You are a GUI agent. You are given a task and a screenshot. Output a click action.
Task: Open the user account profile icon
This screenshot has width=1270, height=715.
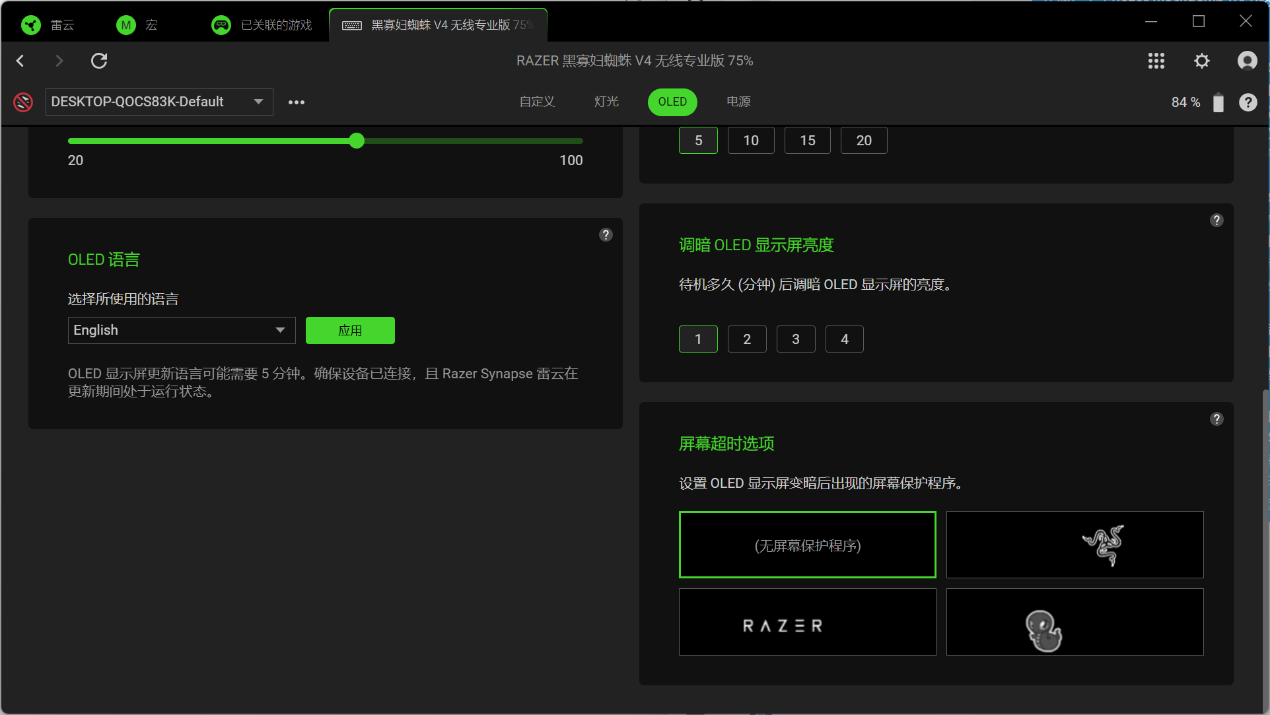click(1247, 61)
